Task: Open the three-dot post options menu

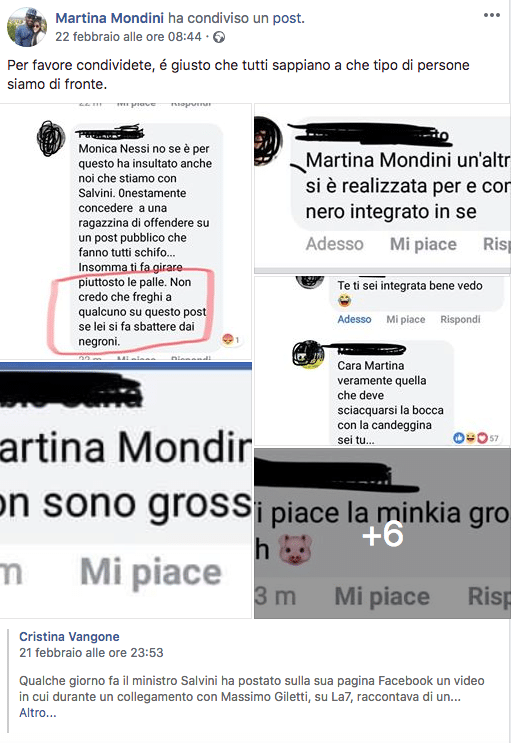Action: click(x=492, y=15)
